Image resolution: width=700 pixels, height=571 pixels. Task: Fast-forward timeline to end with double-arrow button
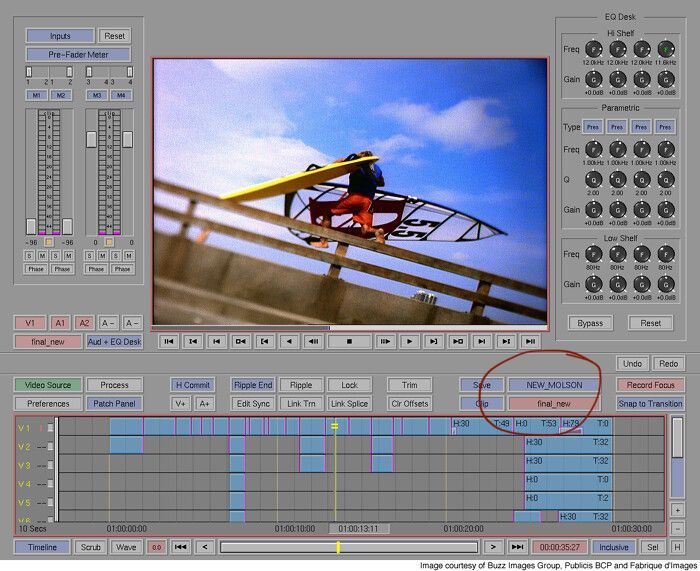click(517, 547)
